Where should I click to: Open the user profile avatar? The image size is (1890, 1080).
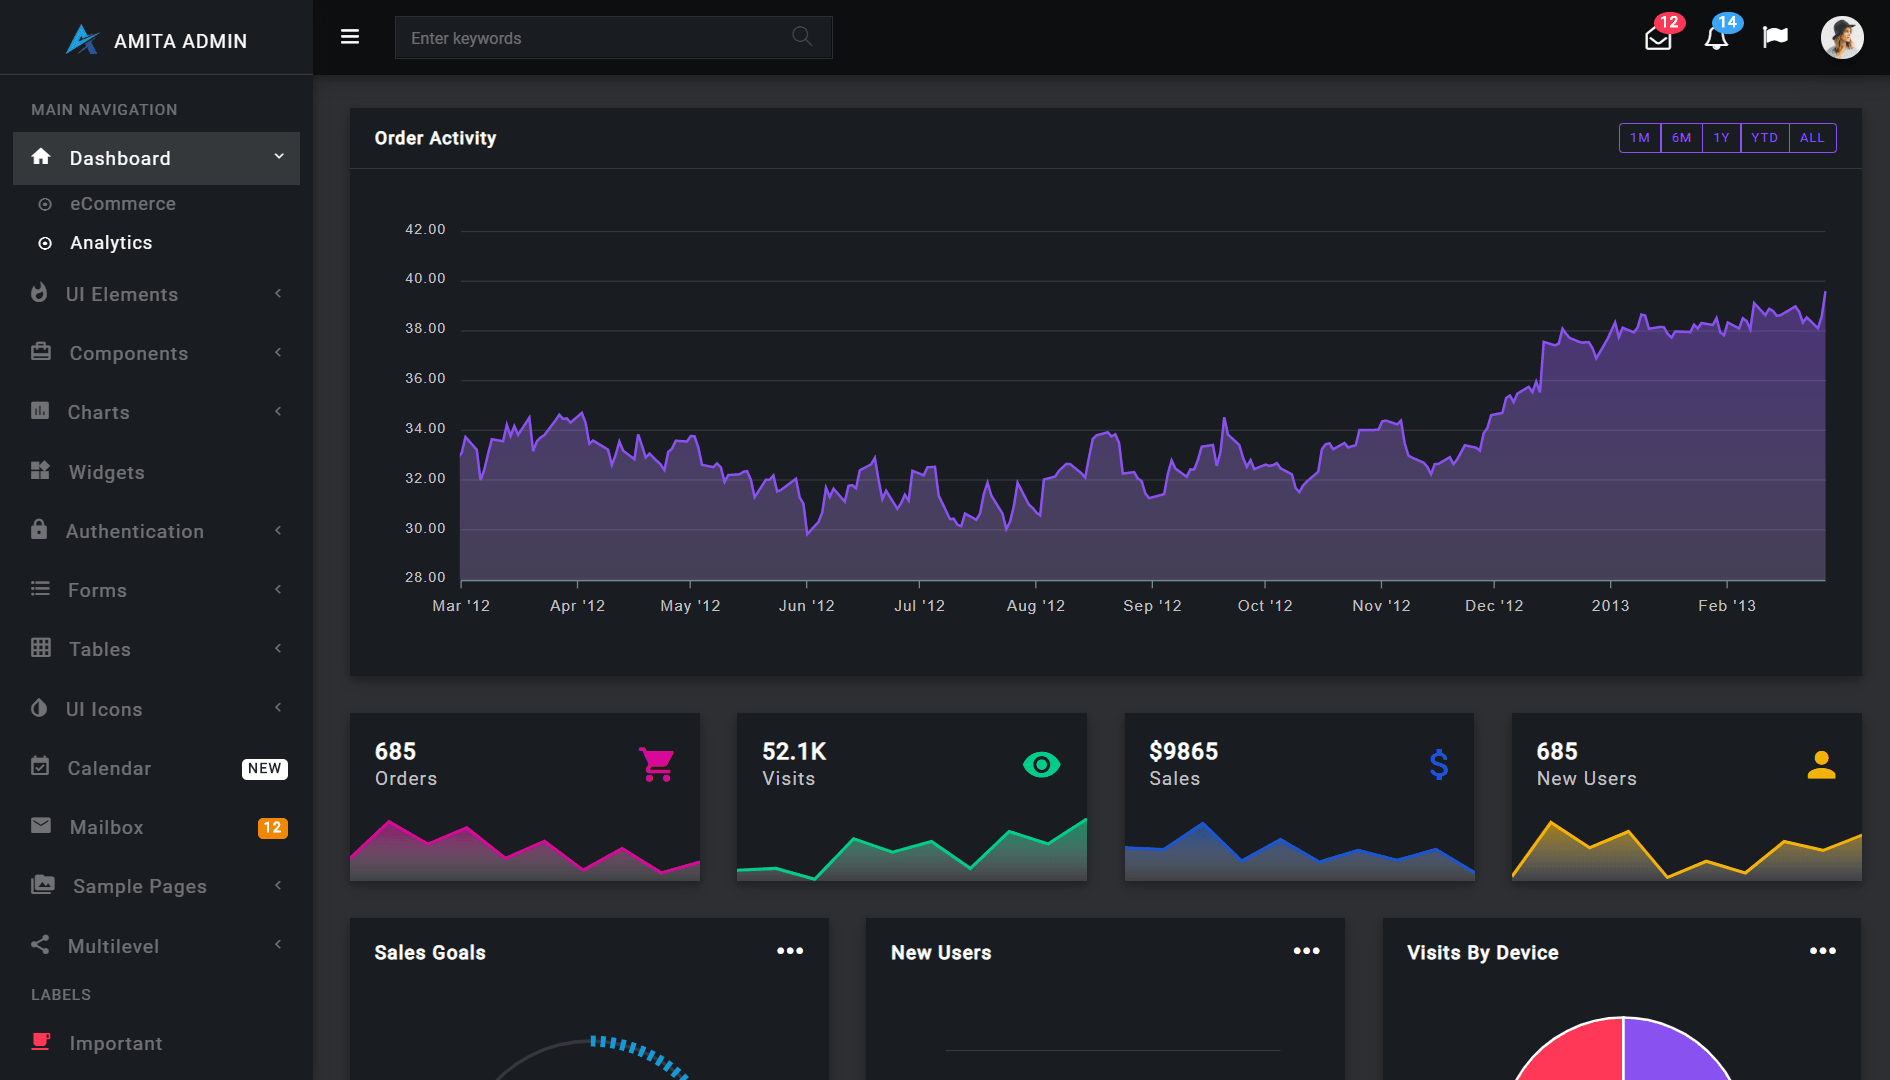tap(1841, 38)
